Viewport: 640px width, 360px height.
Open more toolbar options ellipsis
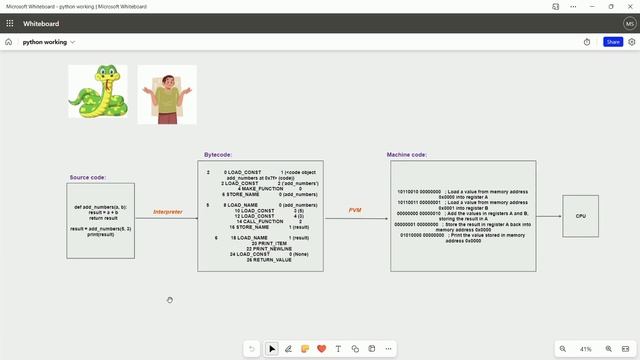click(x=388, y=349)
